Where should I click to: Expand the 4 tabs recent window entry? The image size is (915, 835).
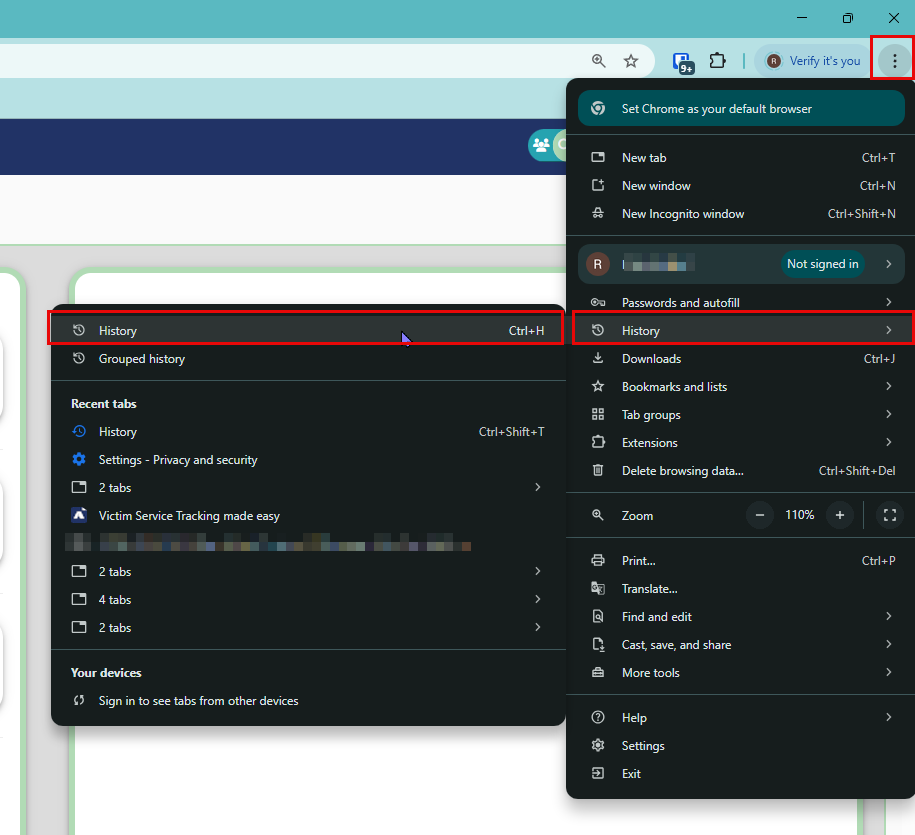point(308,599)
